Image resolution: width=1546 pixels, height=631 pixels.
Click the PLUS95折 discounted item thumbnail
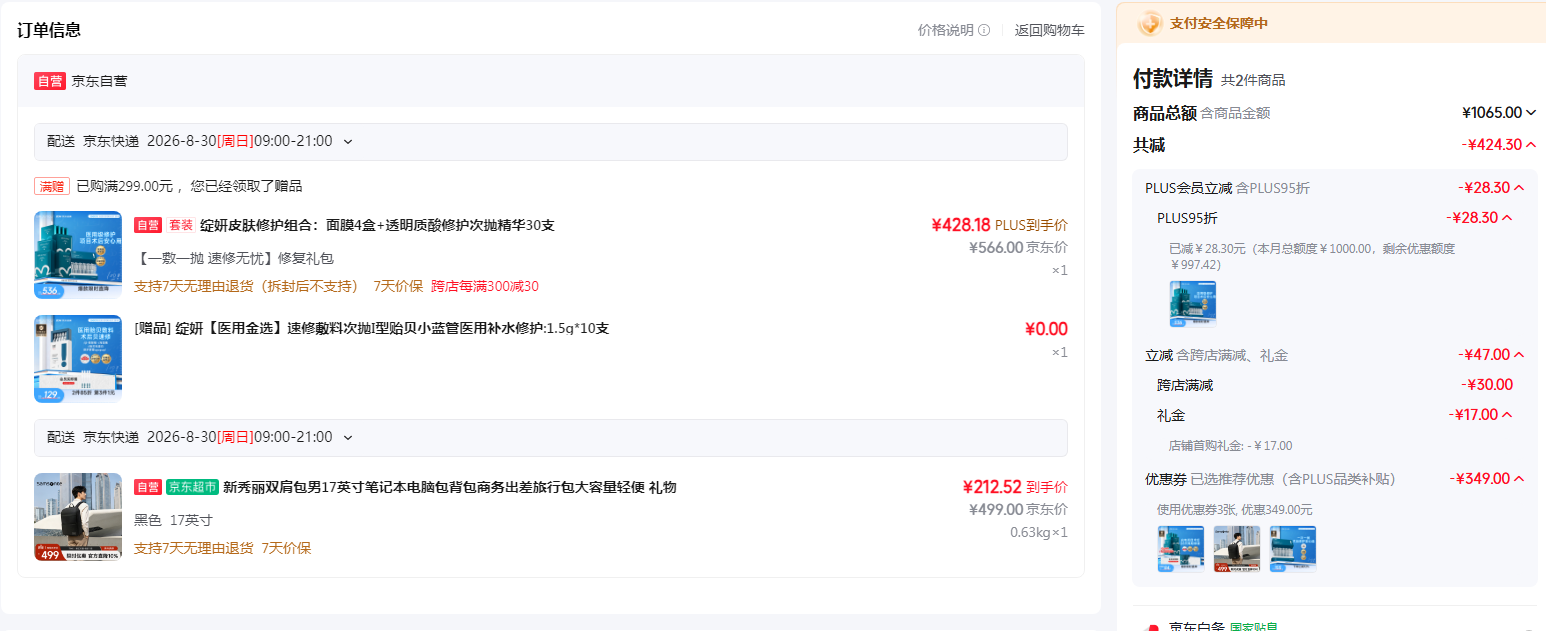pos(1193,305)
